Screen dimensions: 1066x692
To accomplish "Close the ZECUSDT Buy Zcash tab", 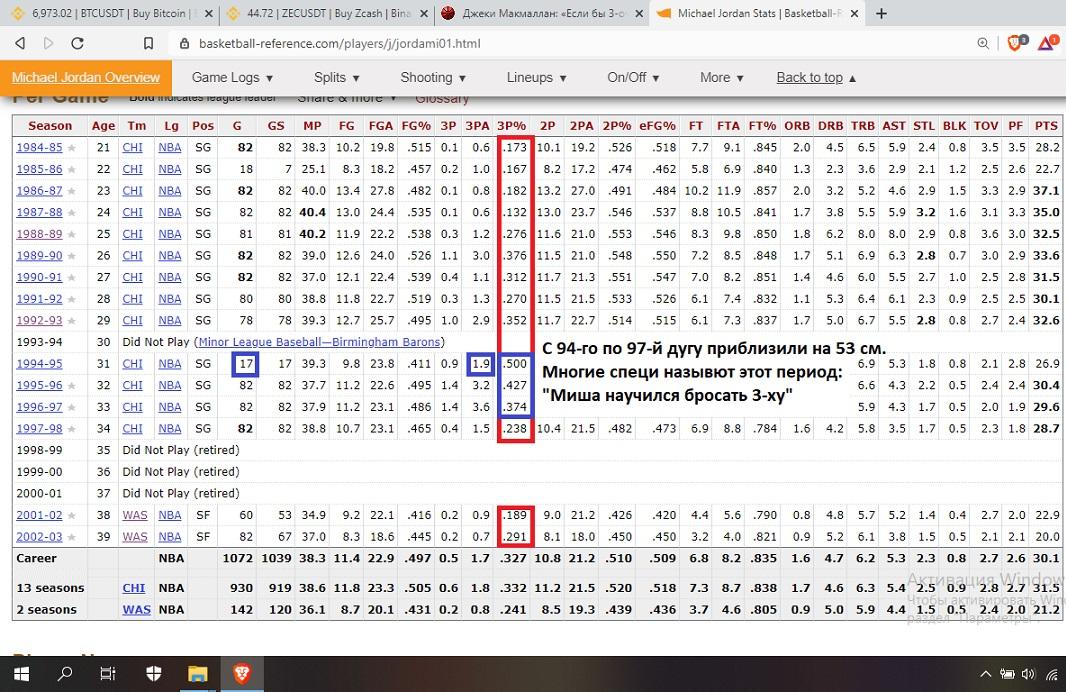I will tap(424, 14).
